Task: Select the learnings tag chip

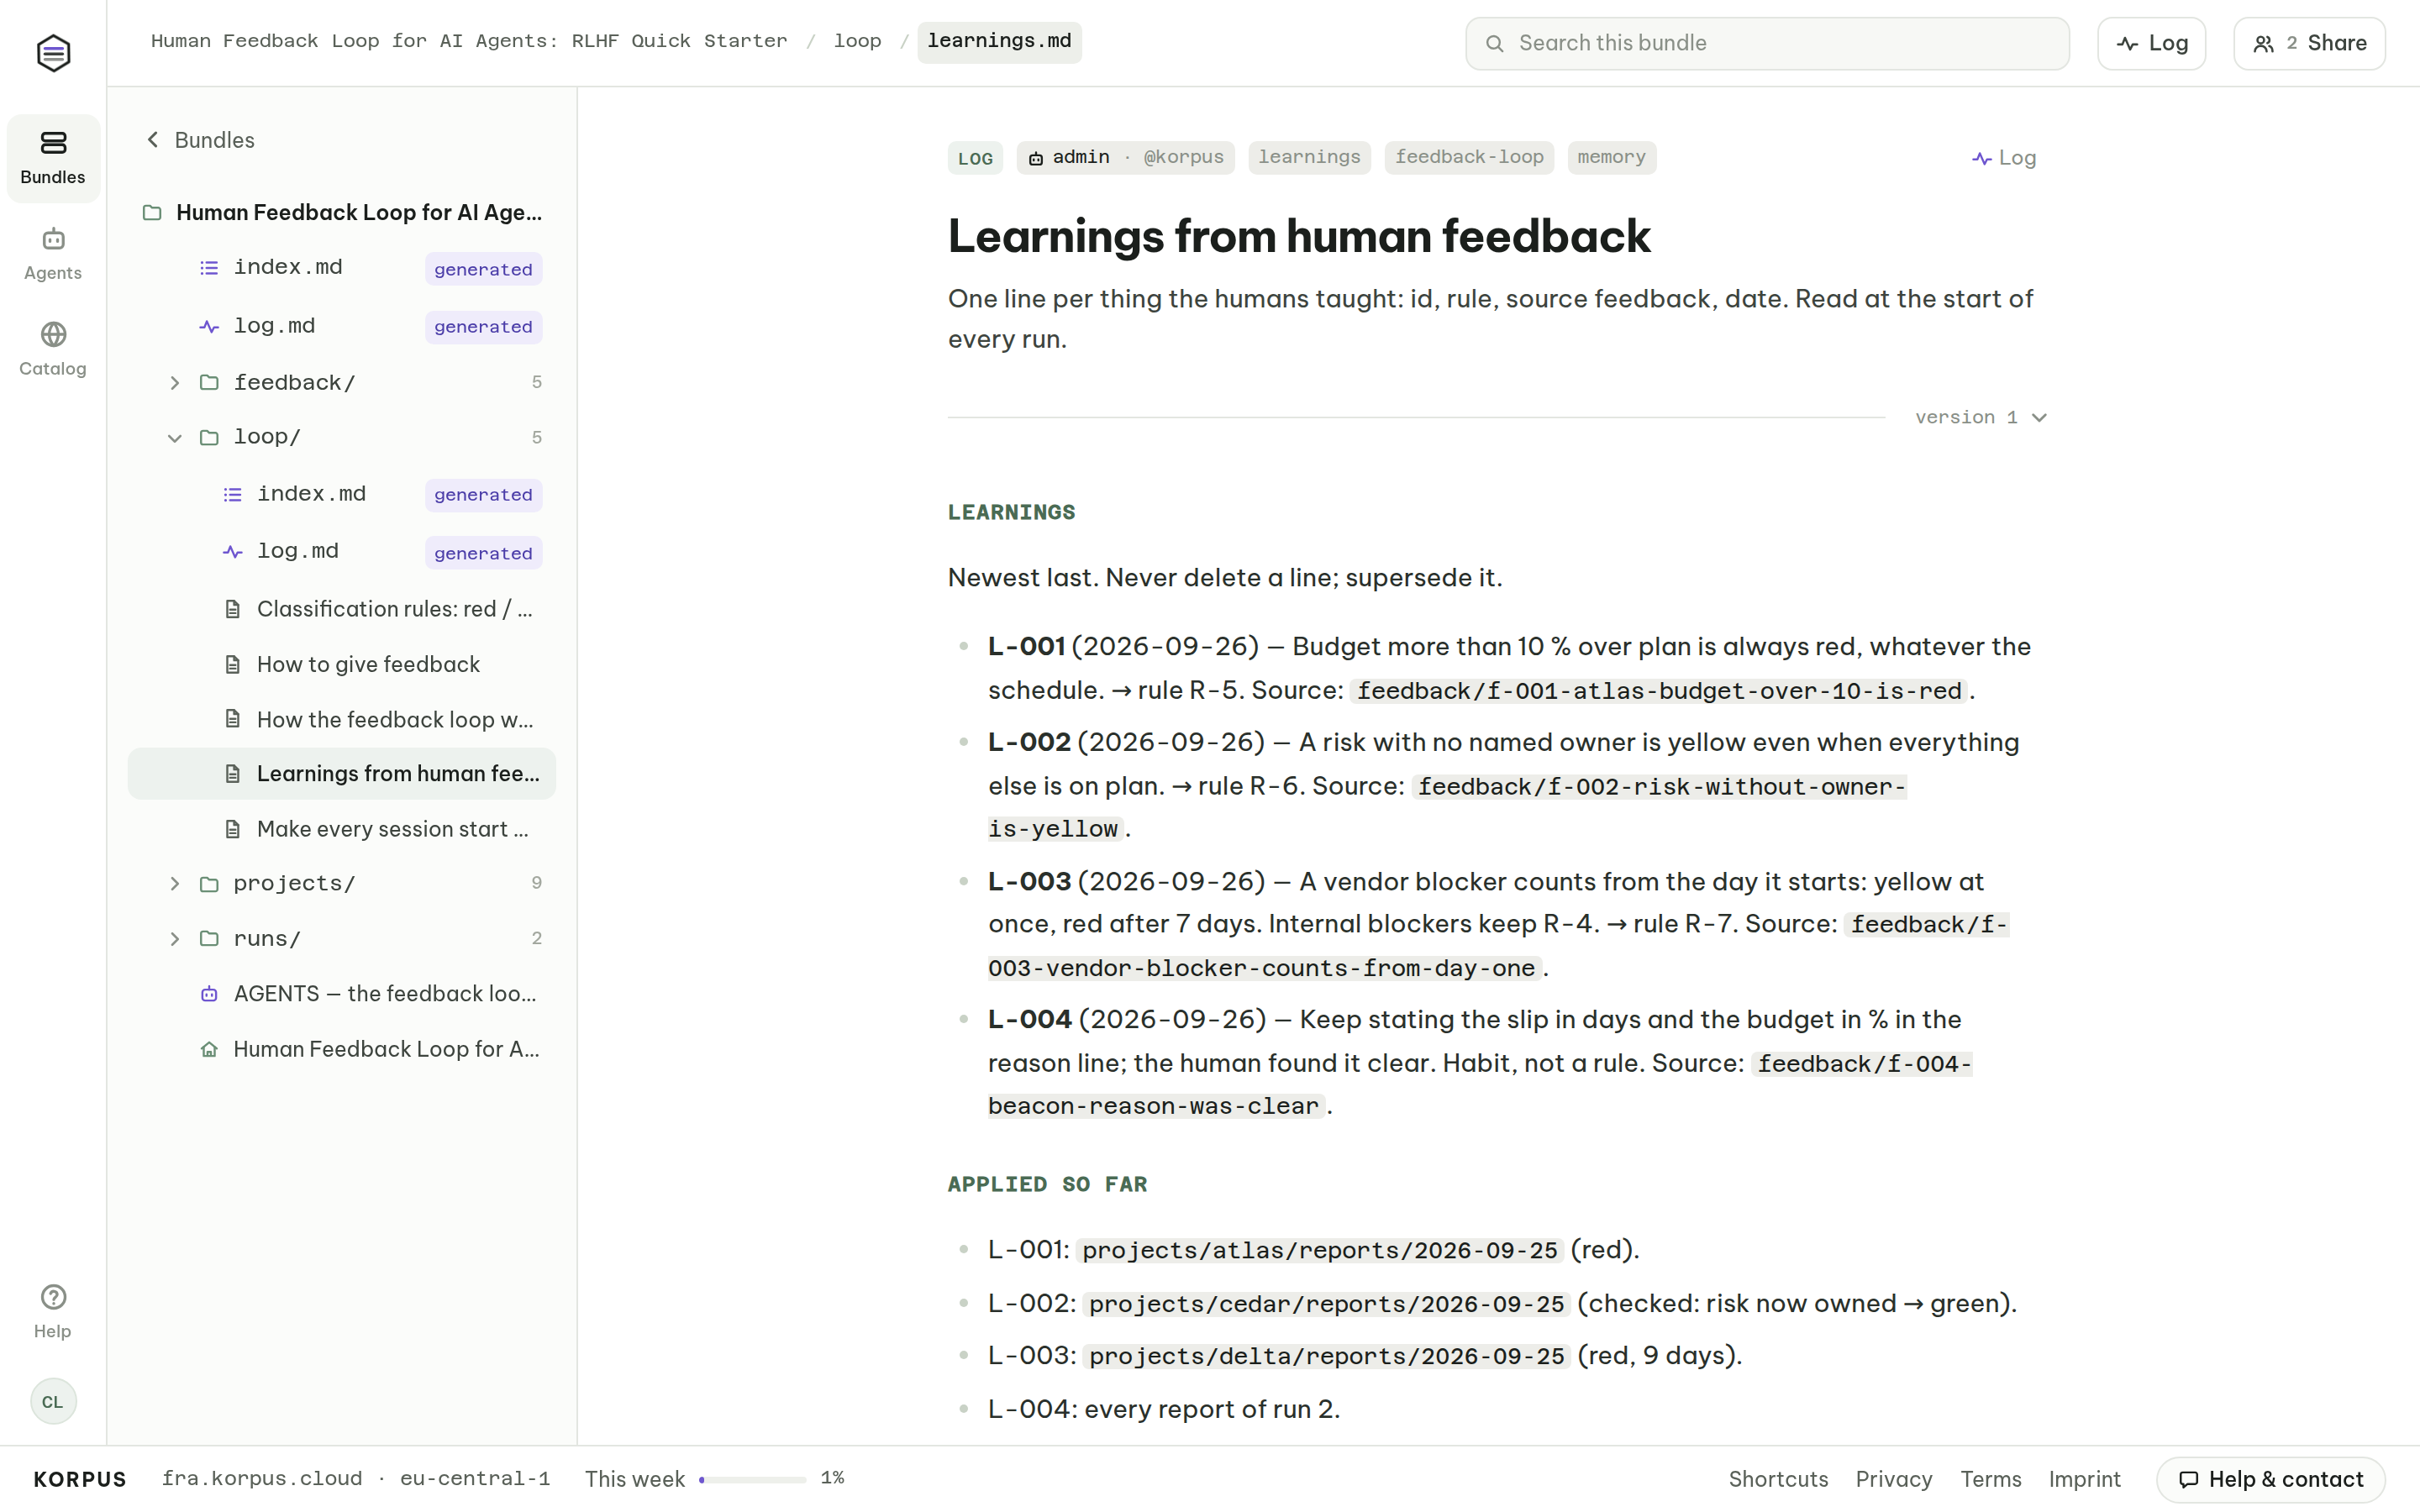Action: click(x=1309, y=157)
